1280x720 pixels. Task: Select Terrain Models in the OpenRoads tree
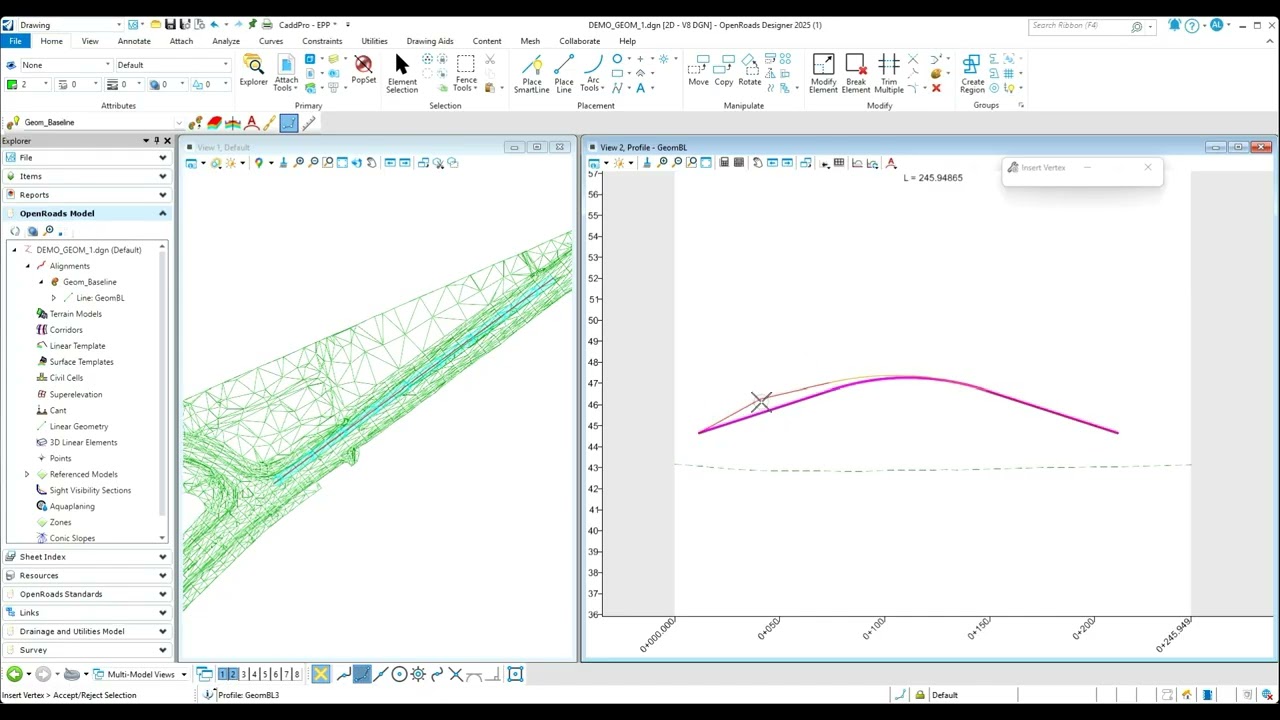tap(76, 314)
